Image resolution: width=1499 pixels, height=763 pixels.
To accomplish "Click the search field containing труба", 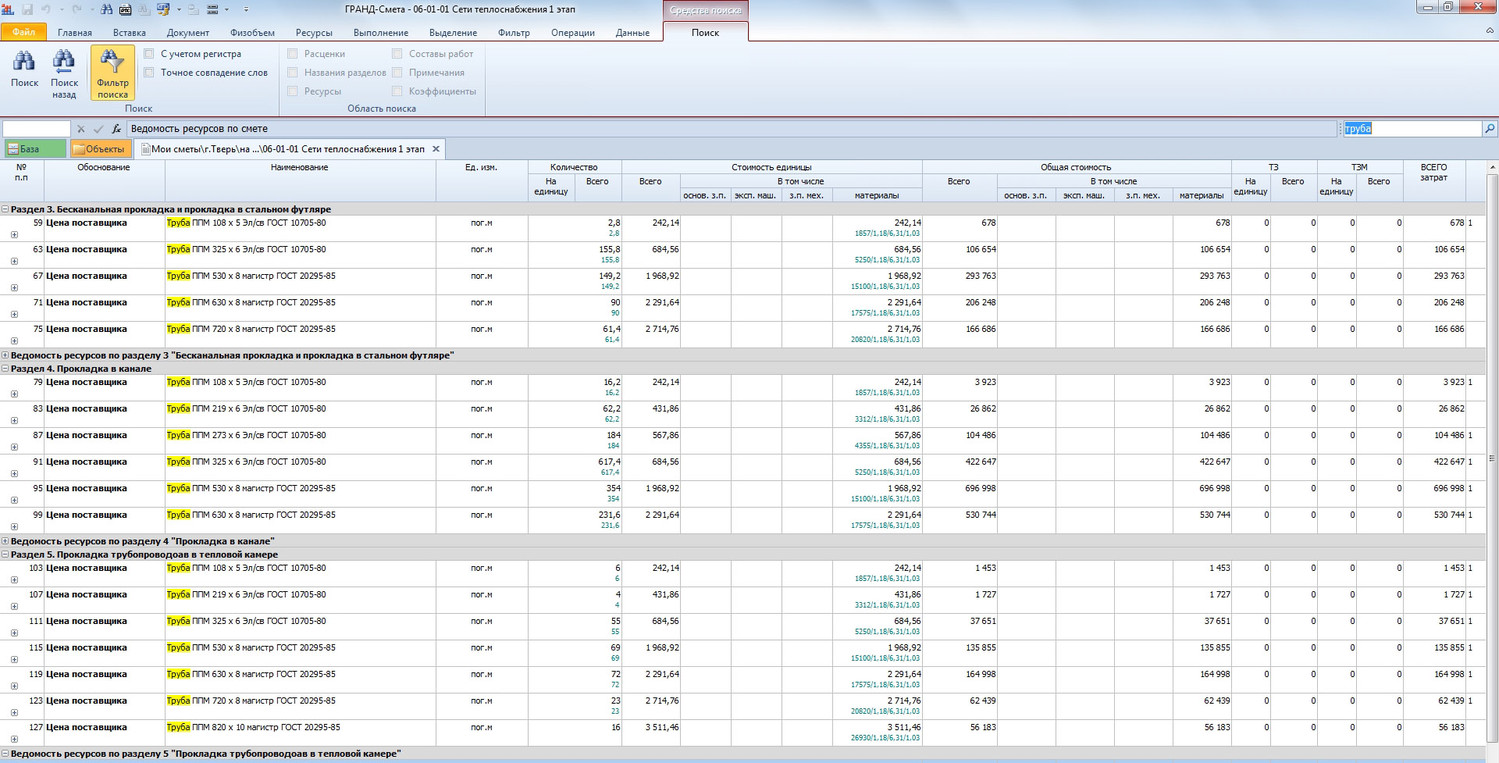I will pyautogui.click(x=1409, y=129).
